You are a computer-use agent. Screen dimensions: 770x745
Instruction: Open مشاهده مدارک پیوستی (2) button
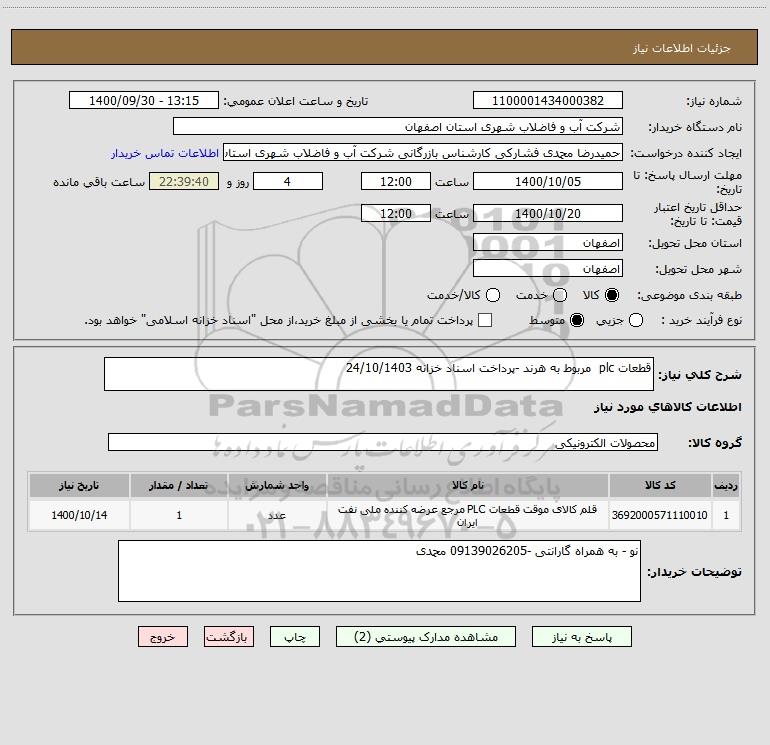(426, 637)
